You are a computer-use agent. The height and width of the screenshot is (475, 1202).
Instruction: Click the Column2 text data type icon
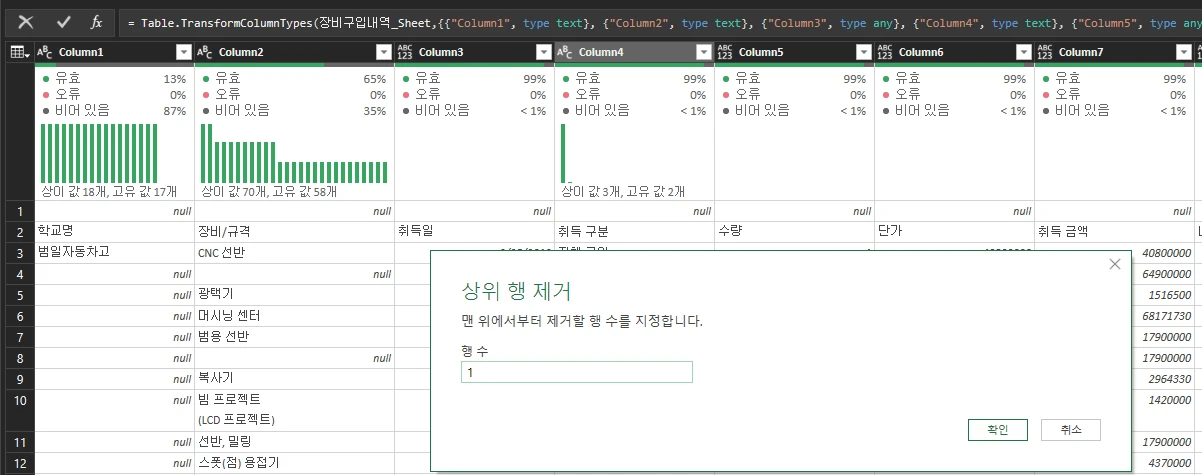(x=205, y=52)
